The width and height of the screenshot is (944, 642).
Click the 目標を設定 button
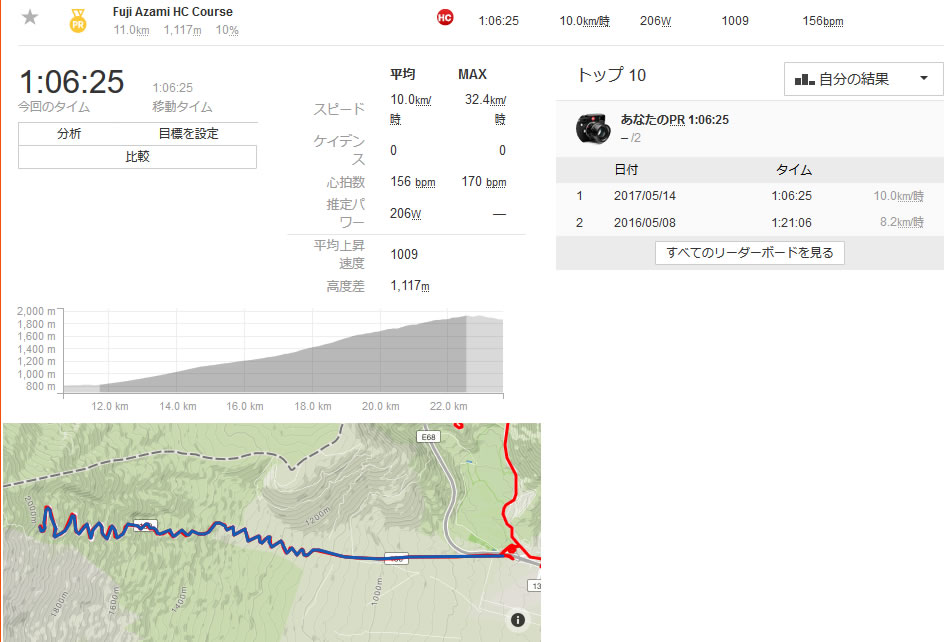tap(188, 134)
